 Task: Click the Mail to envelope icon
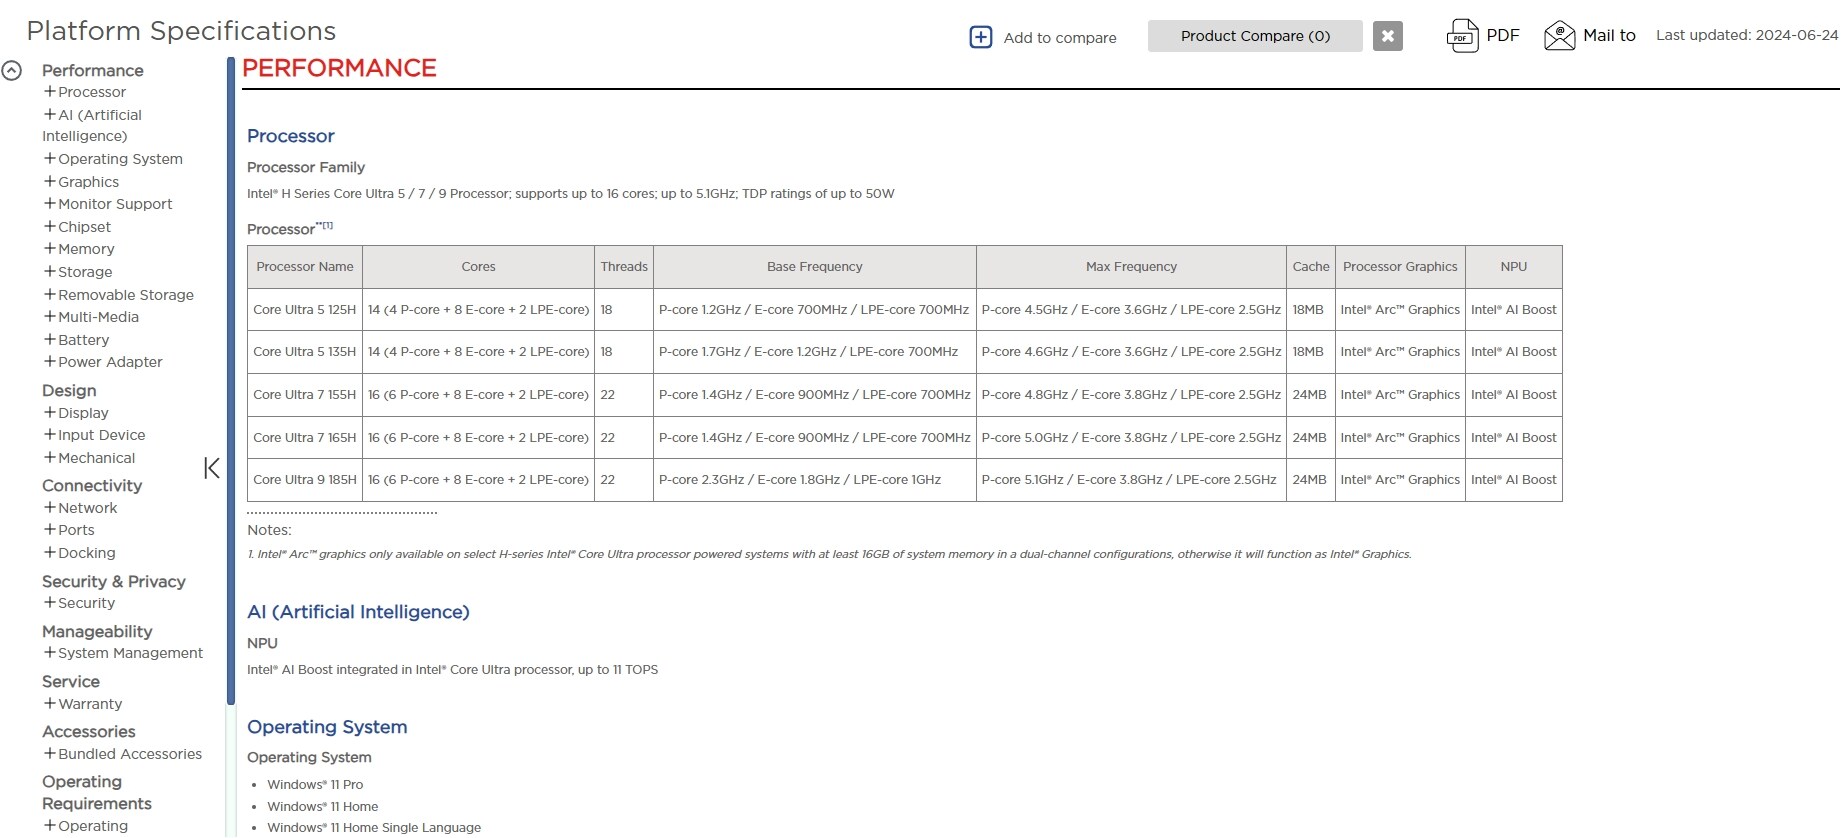click(x=1559, y=36)
